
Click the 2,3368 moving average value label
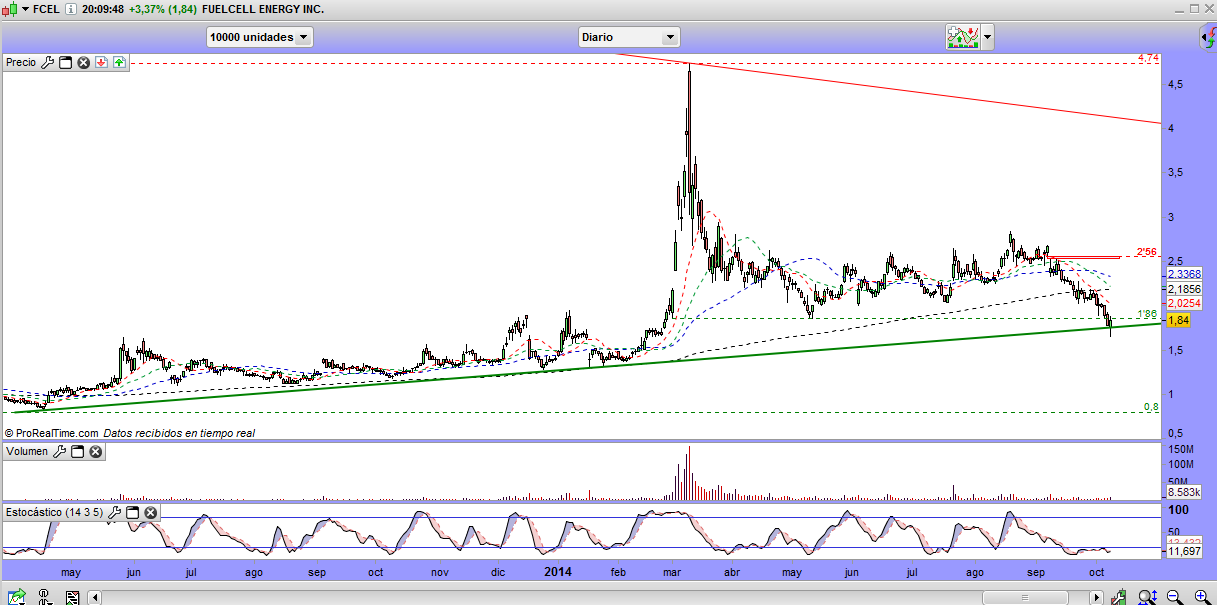click(1184, 274)
